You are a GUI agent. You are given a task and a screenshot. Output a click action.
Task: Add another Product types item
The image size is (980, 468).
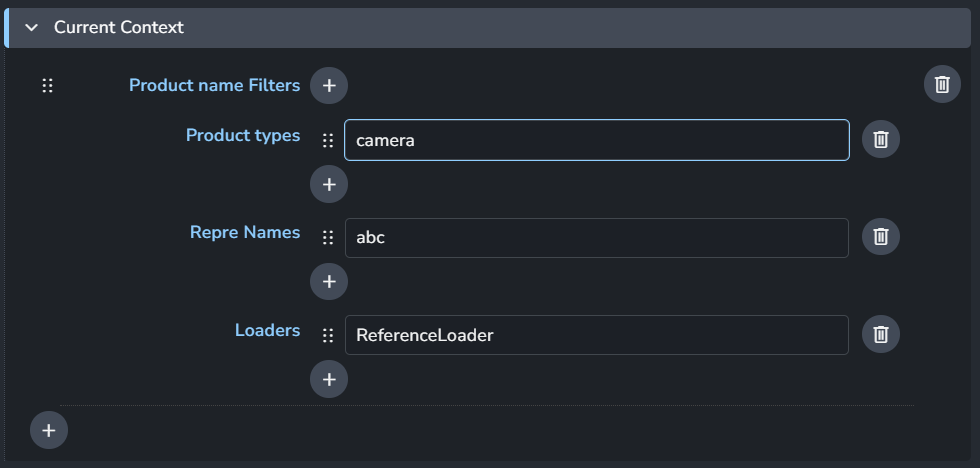pos(329,184)
